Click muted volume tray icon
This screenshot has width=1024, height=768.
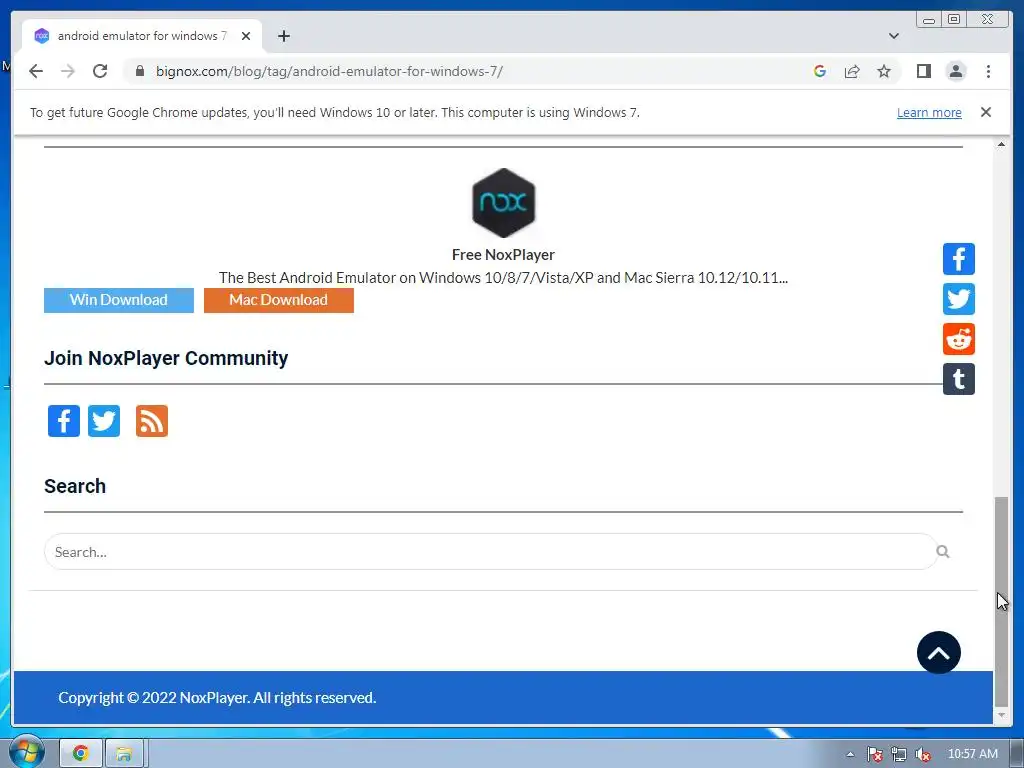(x=923, y=754)
